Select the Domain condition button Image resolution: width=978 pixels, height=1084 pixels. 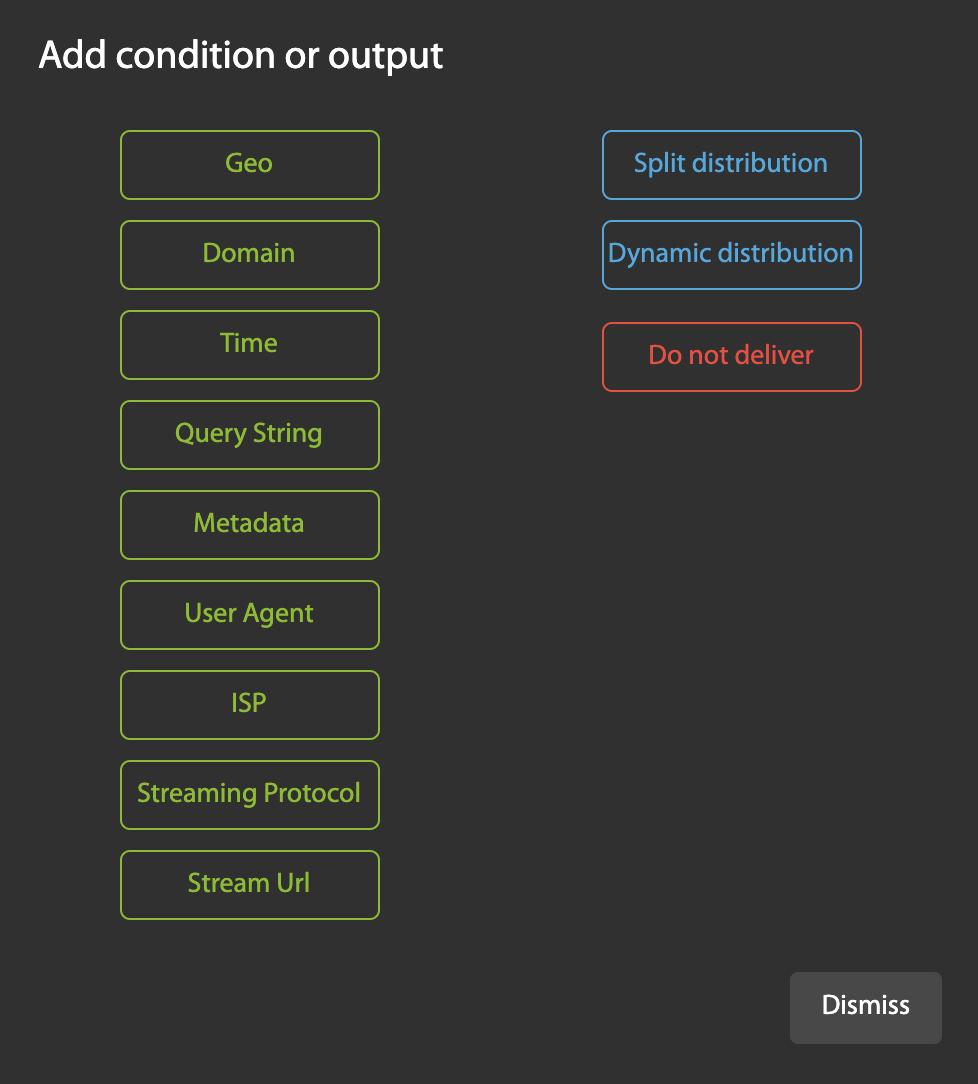pos(250,255)
